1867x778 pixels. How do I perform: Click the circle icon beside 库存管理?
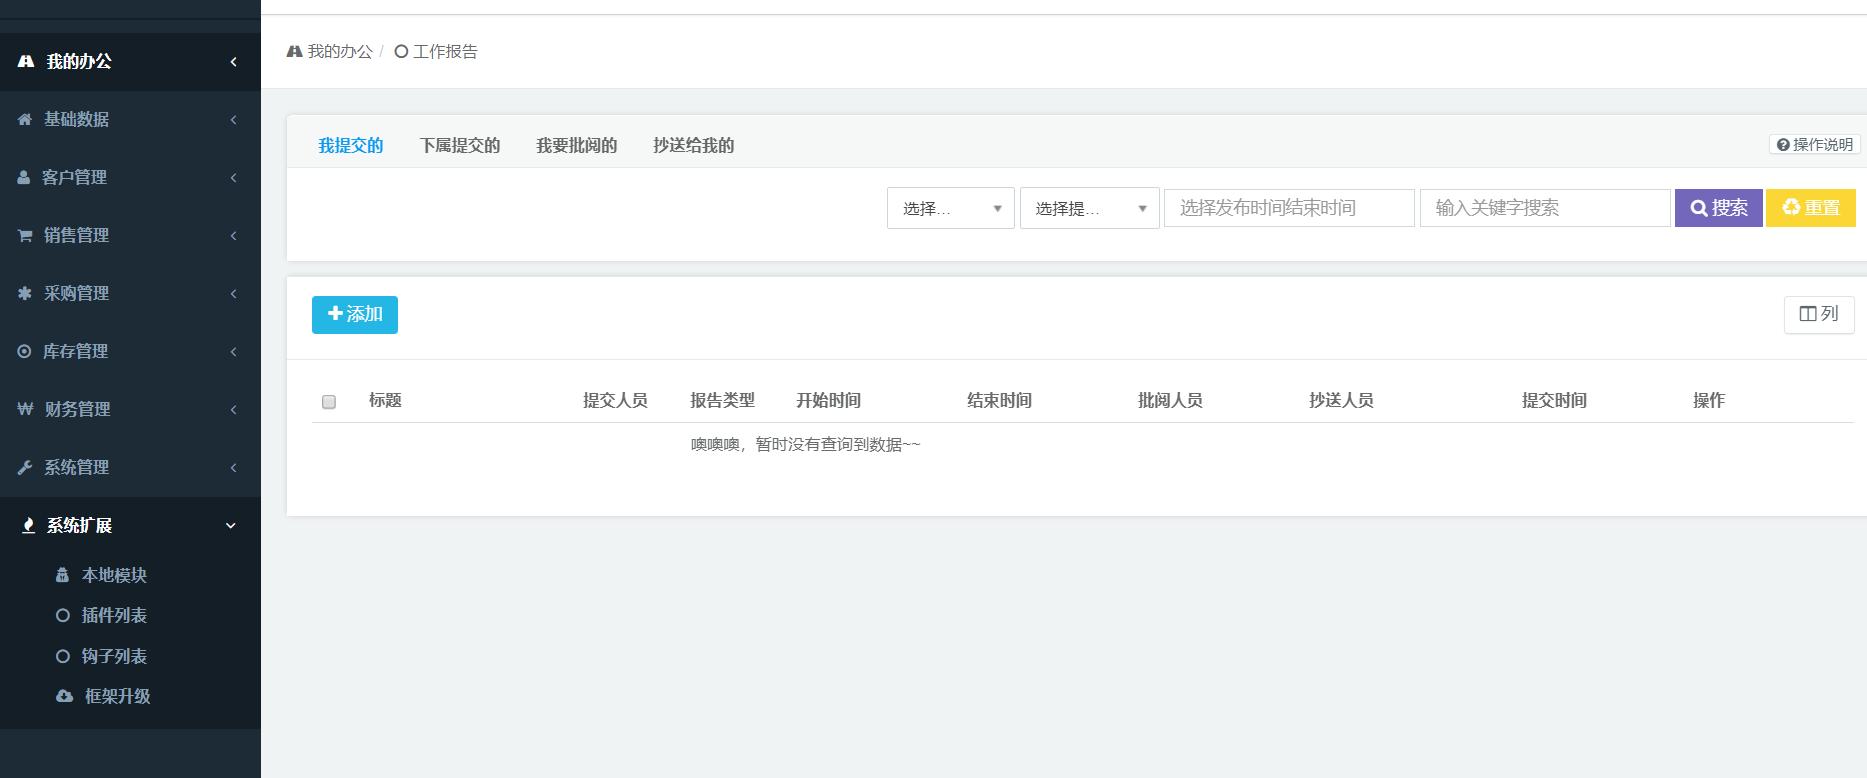(x=24, y=351)
